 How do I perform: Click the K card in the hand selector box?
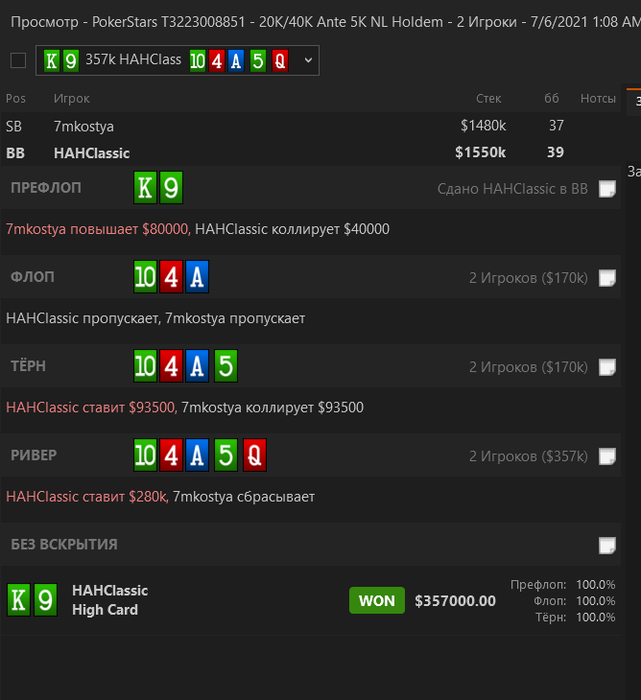[52, 60]
